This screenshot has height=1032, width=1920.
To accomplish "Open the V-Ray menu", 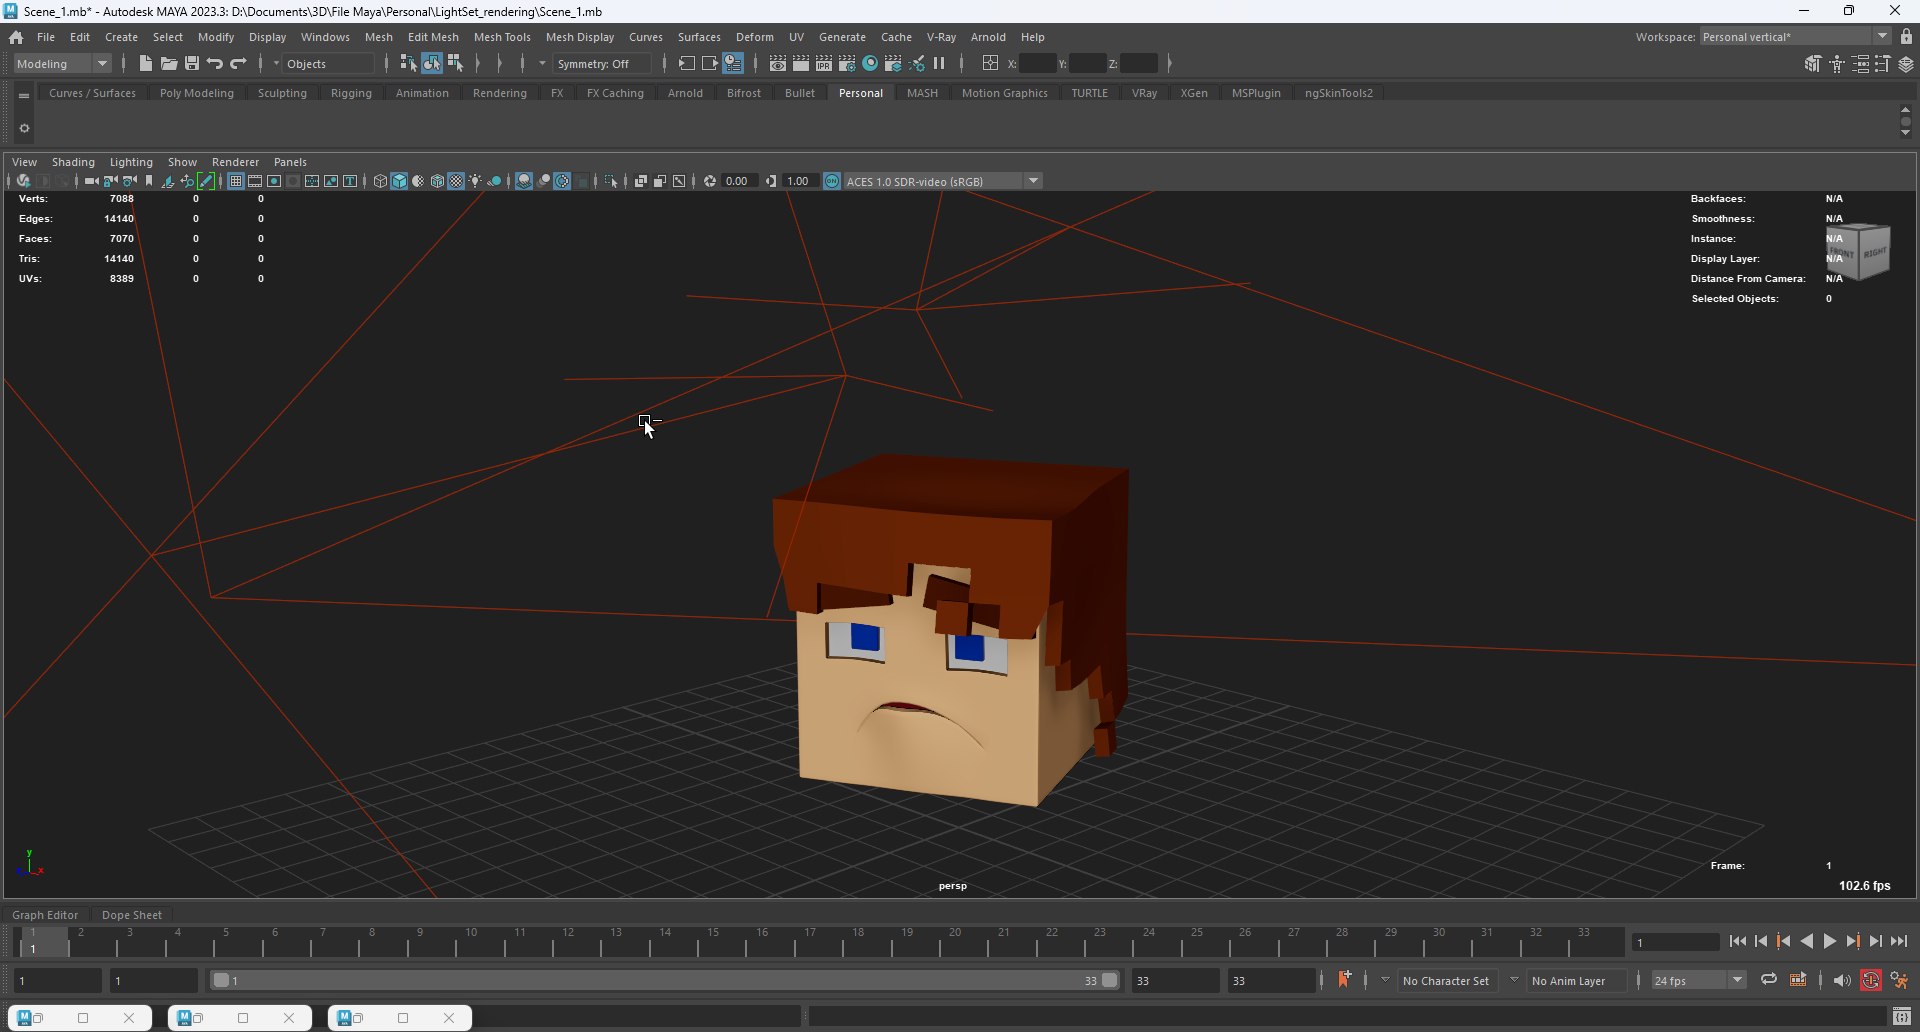I will pyautogui.click(x=941, y=37).
